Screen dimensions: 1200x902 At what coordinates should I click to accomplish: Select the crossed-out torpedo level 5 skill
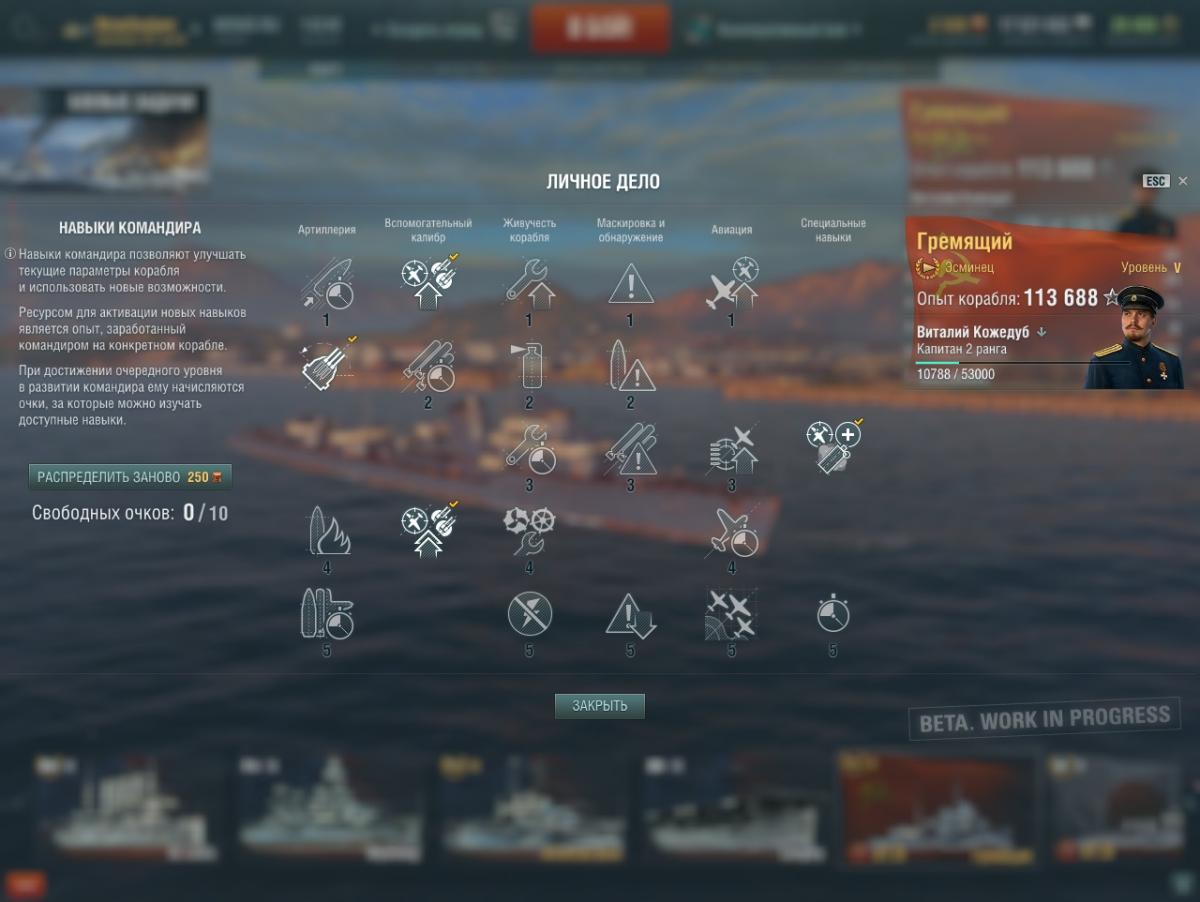(529, 614)
